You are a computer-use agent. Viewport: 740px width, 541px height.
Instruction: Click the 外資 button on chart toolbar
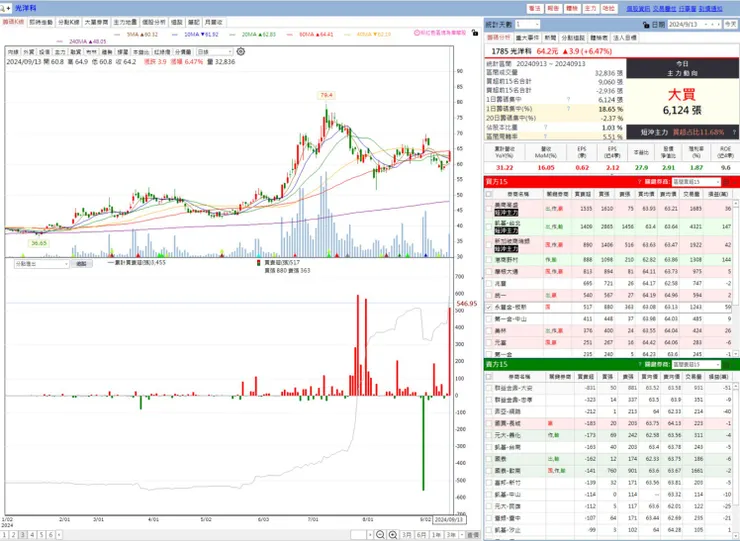click(x=29, y=52)
